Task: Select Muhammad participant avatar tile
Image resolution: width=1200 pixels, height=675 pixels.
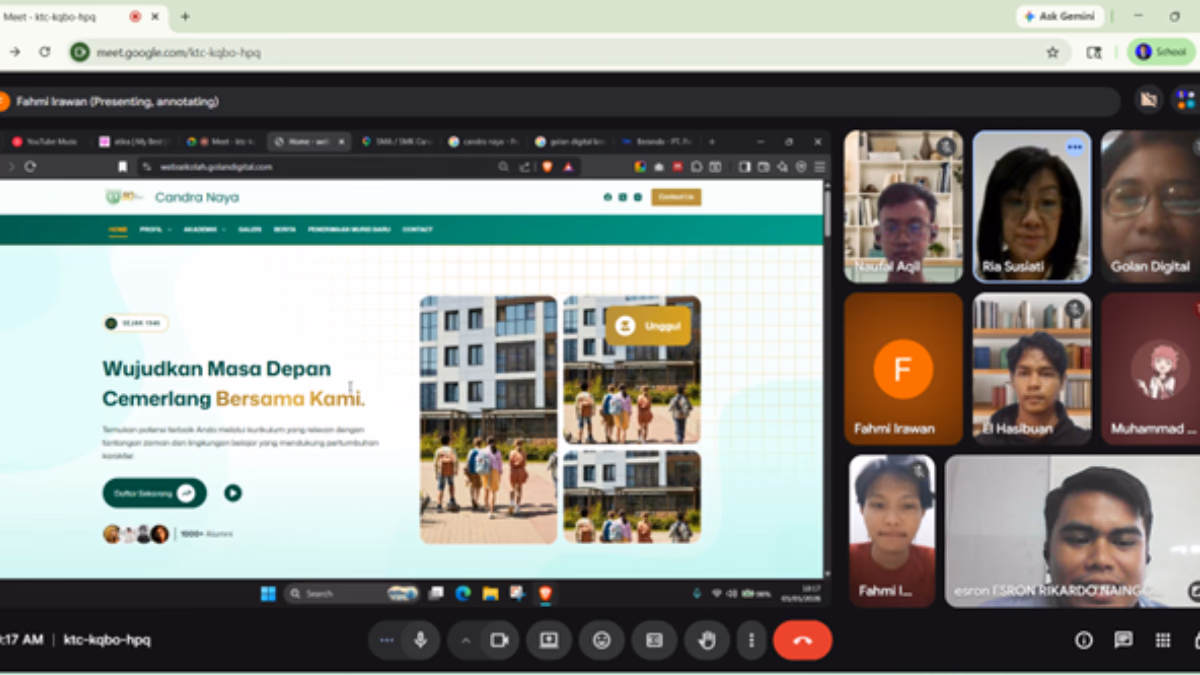Action: pos(1150,369)
